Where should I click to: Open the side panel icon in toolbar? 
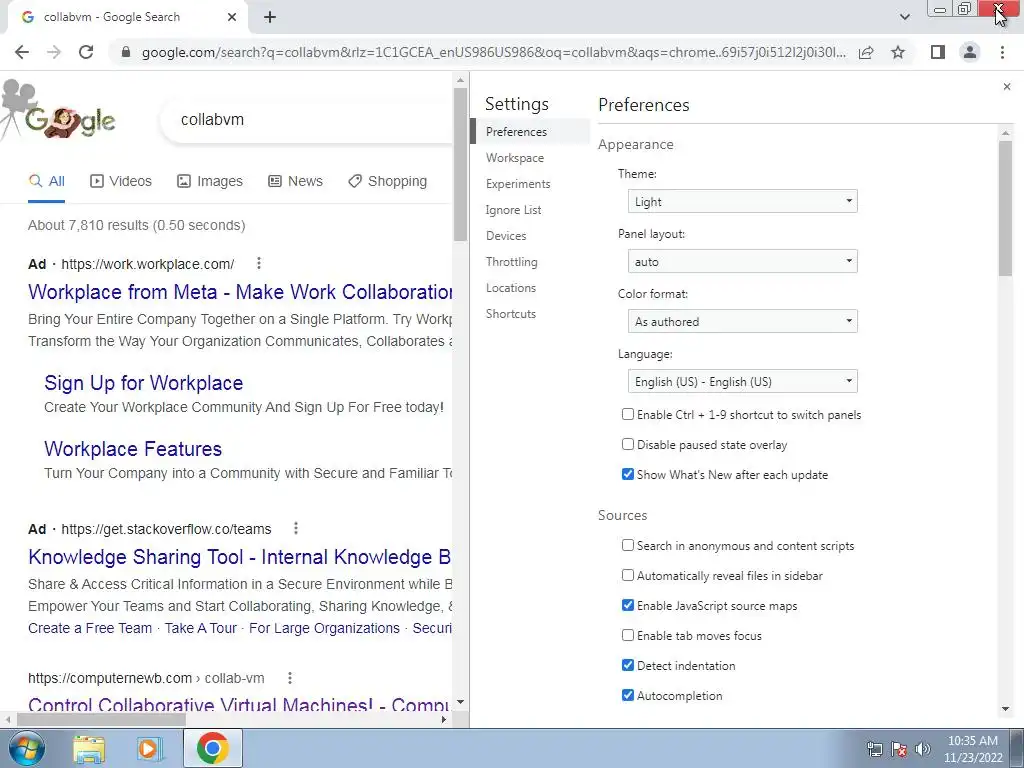[x=938, y=52]
